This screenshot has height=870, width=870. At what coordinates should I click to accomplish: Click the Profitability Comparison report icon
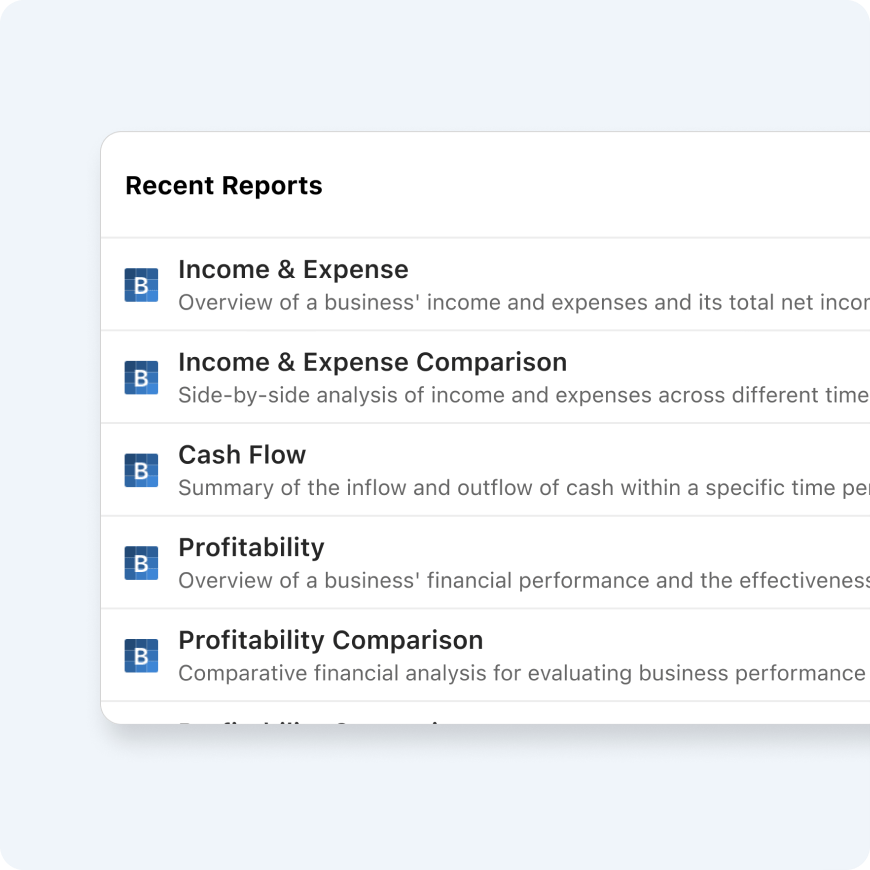(141, 656)
